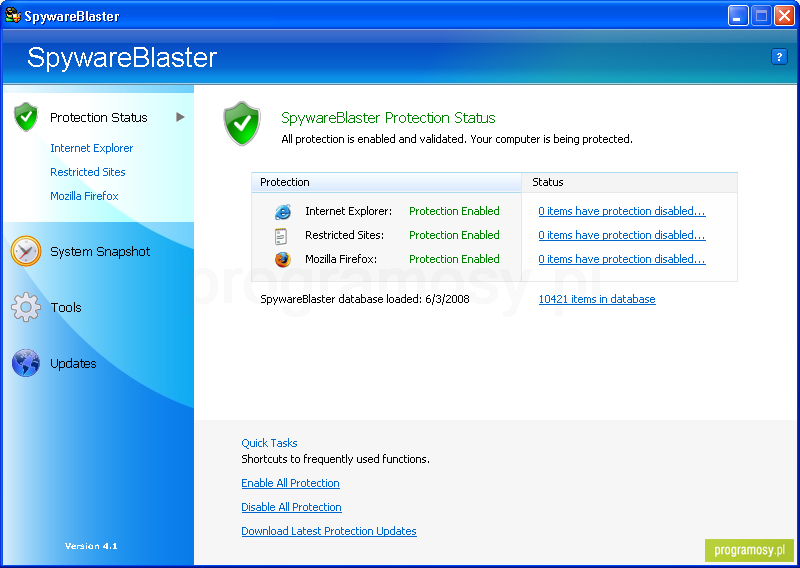The image size is (800, 568).
Task: Click 'Protection Enabled' text for Restricted Sites
Action: click(454, 235)
